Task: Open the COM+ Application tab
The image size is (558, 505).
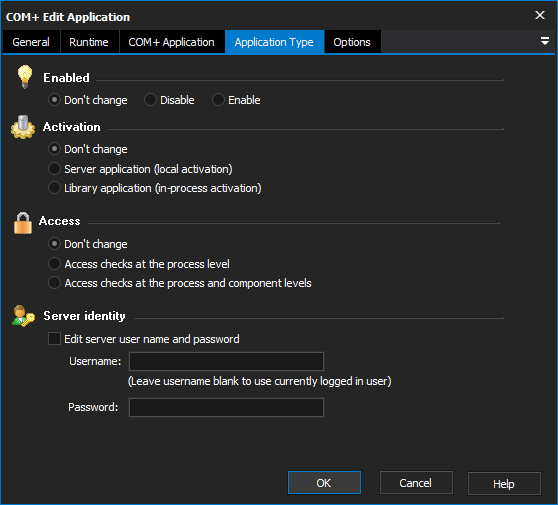Action: [172, 42]
